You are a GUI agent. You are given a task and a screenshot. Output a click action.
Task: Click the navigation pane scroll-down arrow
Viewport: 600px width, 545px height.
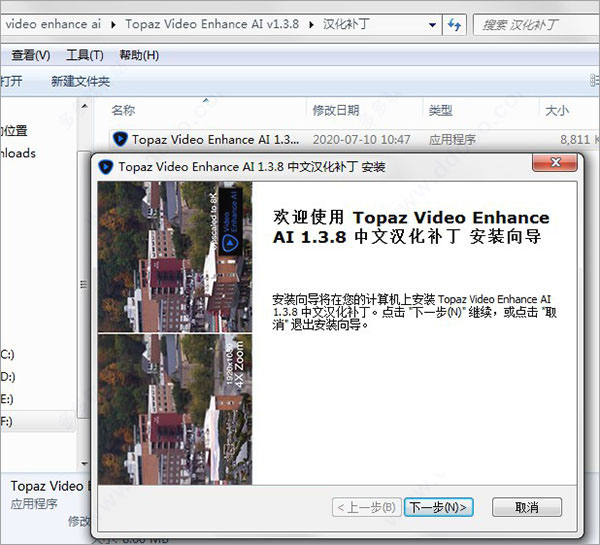point(85,463)
